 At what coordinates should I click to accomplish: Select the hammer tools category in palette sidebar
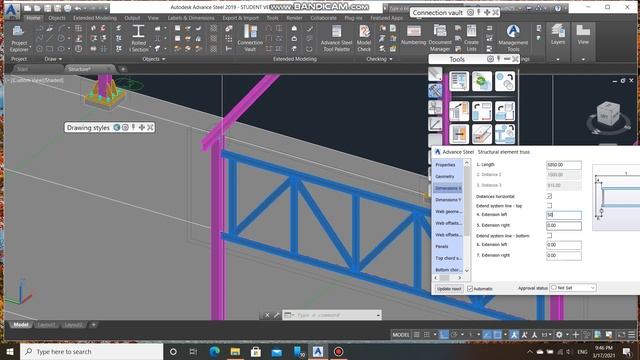[x=435, y=91]
